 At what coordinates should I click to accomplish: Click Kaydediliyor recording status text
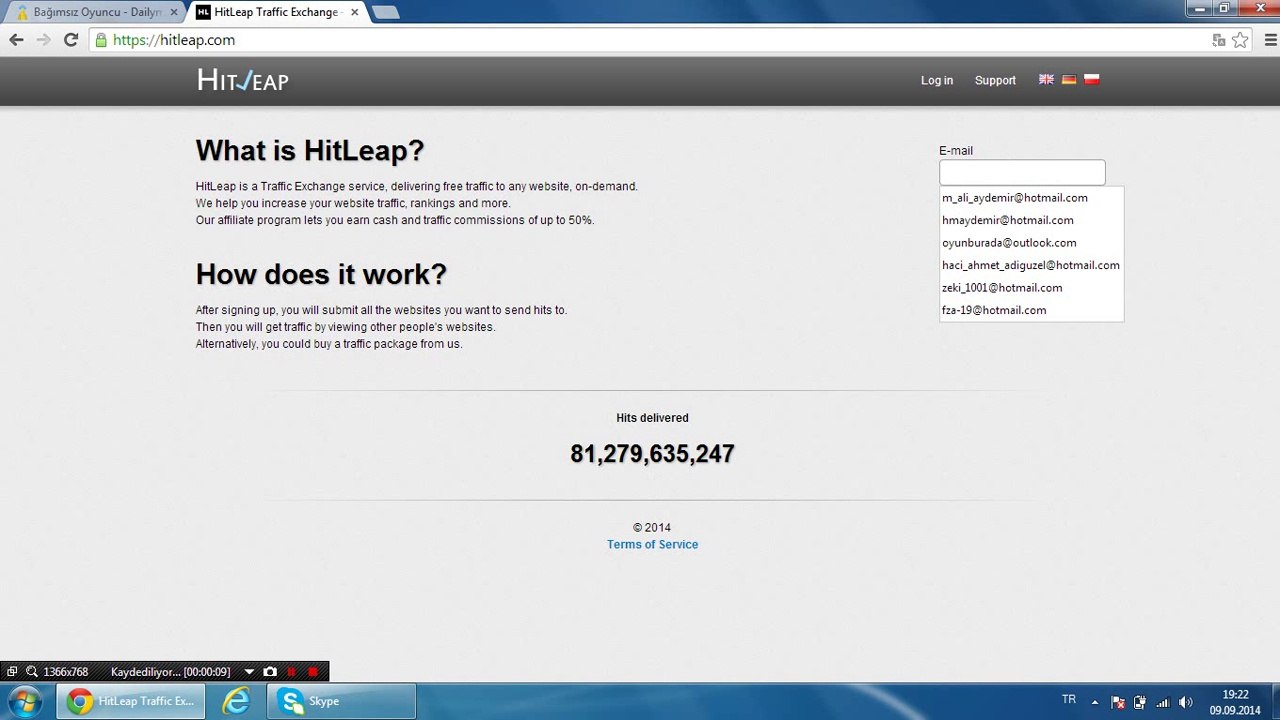coord(170,672)
